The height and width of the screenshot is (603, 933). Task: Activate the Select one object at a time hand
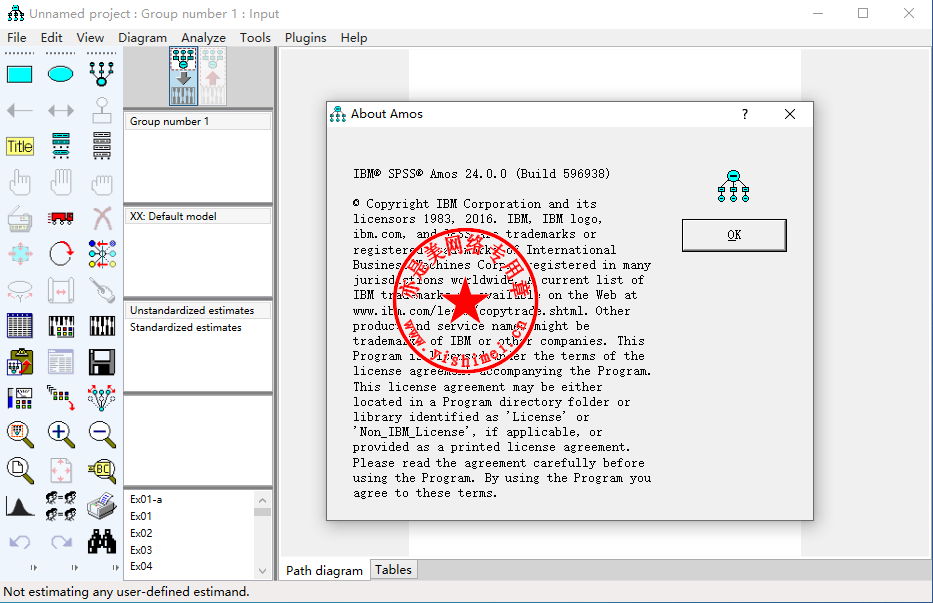(20, 183)
